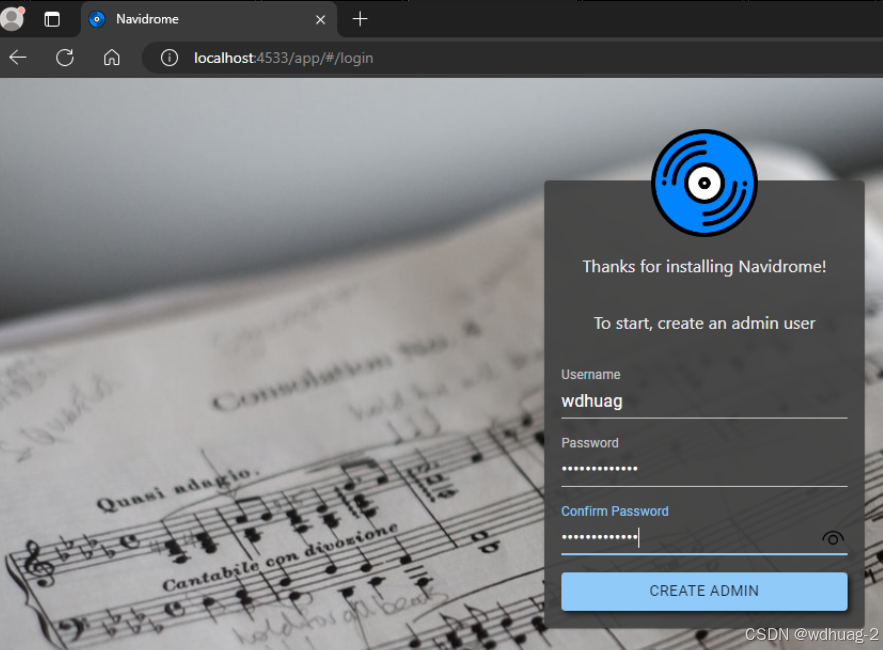The width and height of the screenshot is (883, 650).
Task: Click the 'To start, create an admin user' text
Action: pyautogui.click(x=704, y=323)
